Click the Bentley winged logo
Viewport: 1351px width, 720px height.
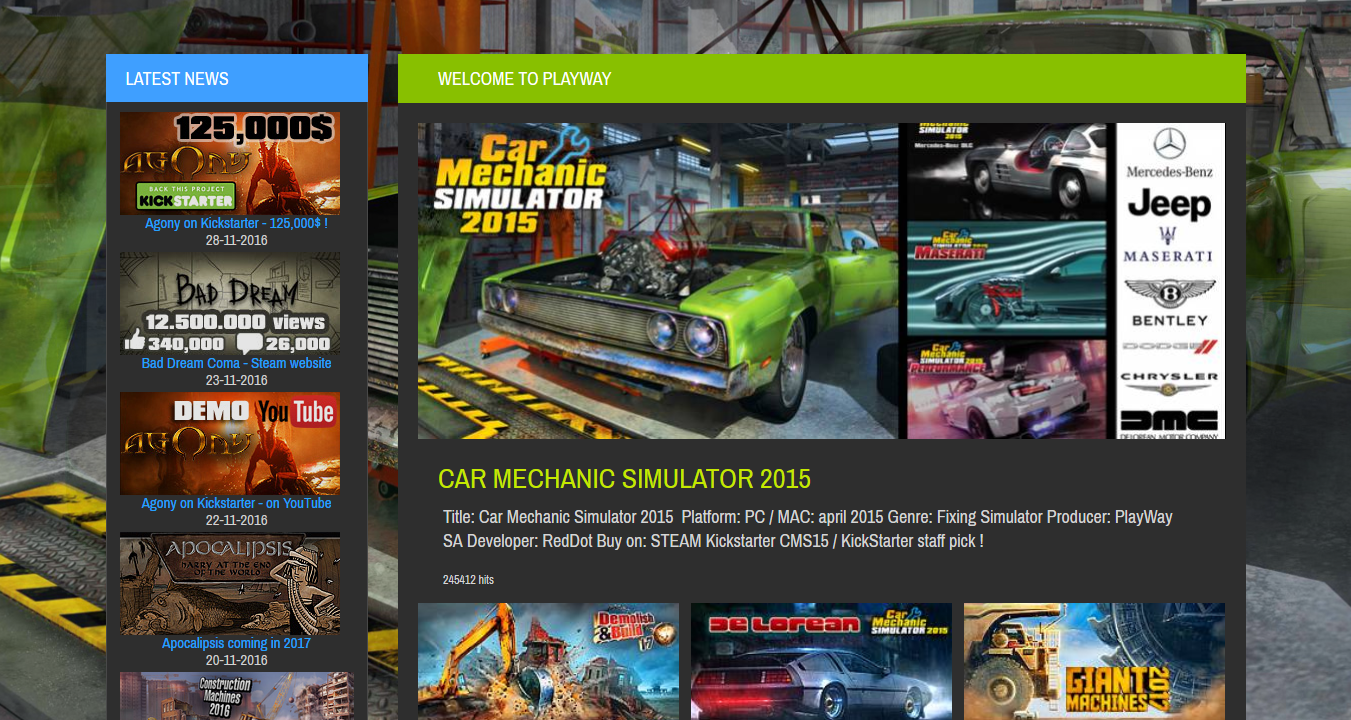click(x=1169, y=302)
